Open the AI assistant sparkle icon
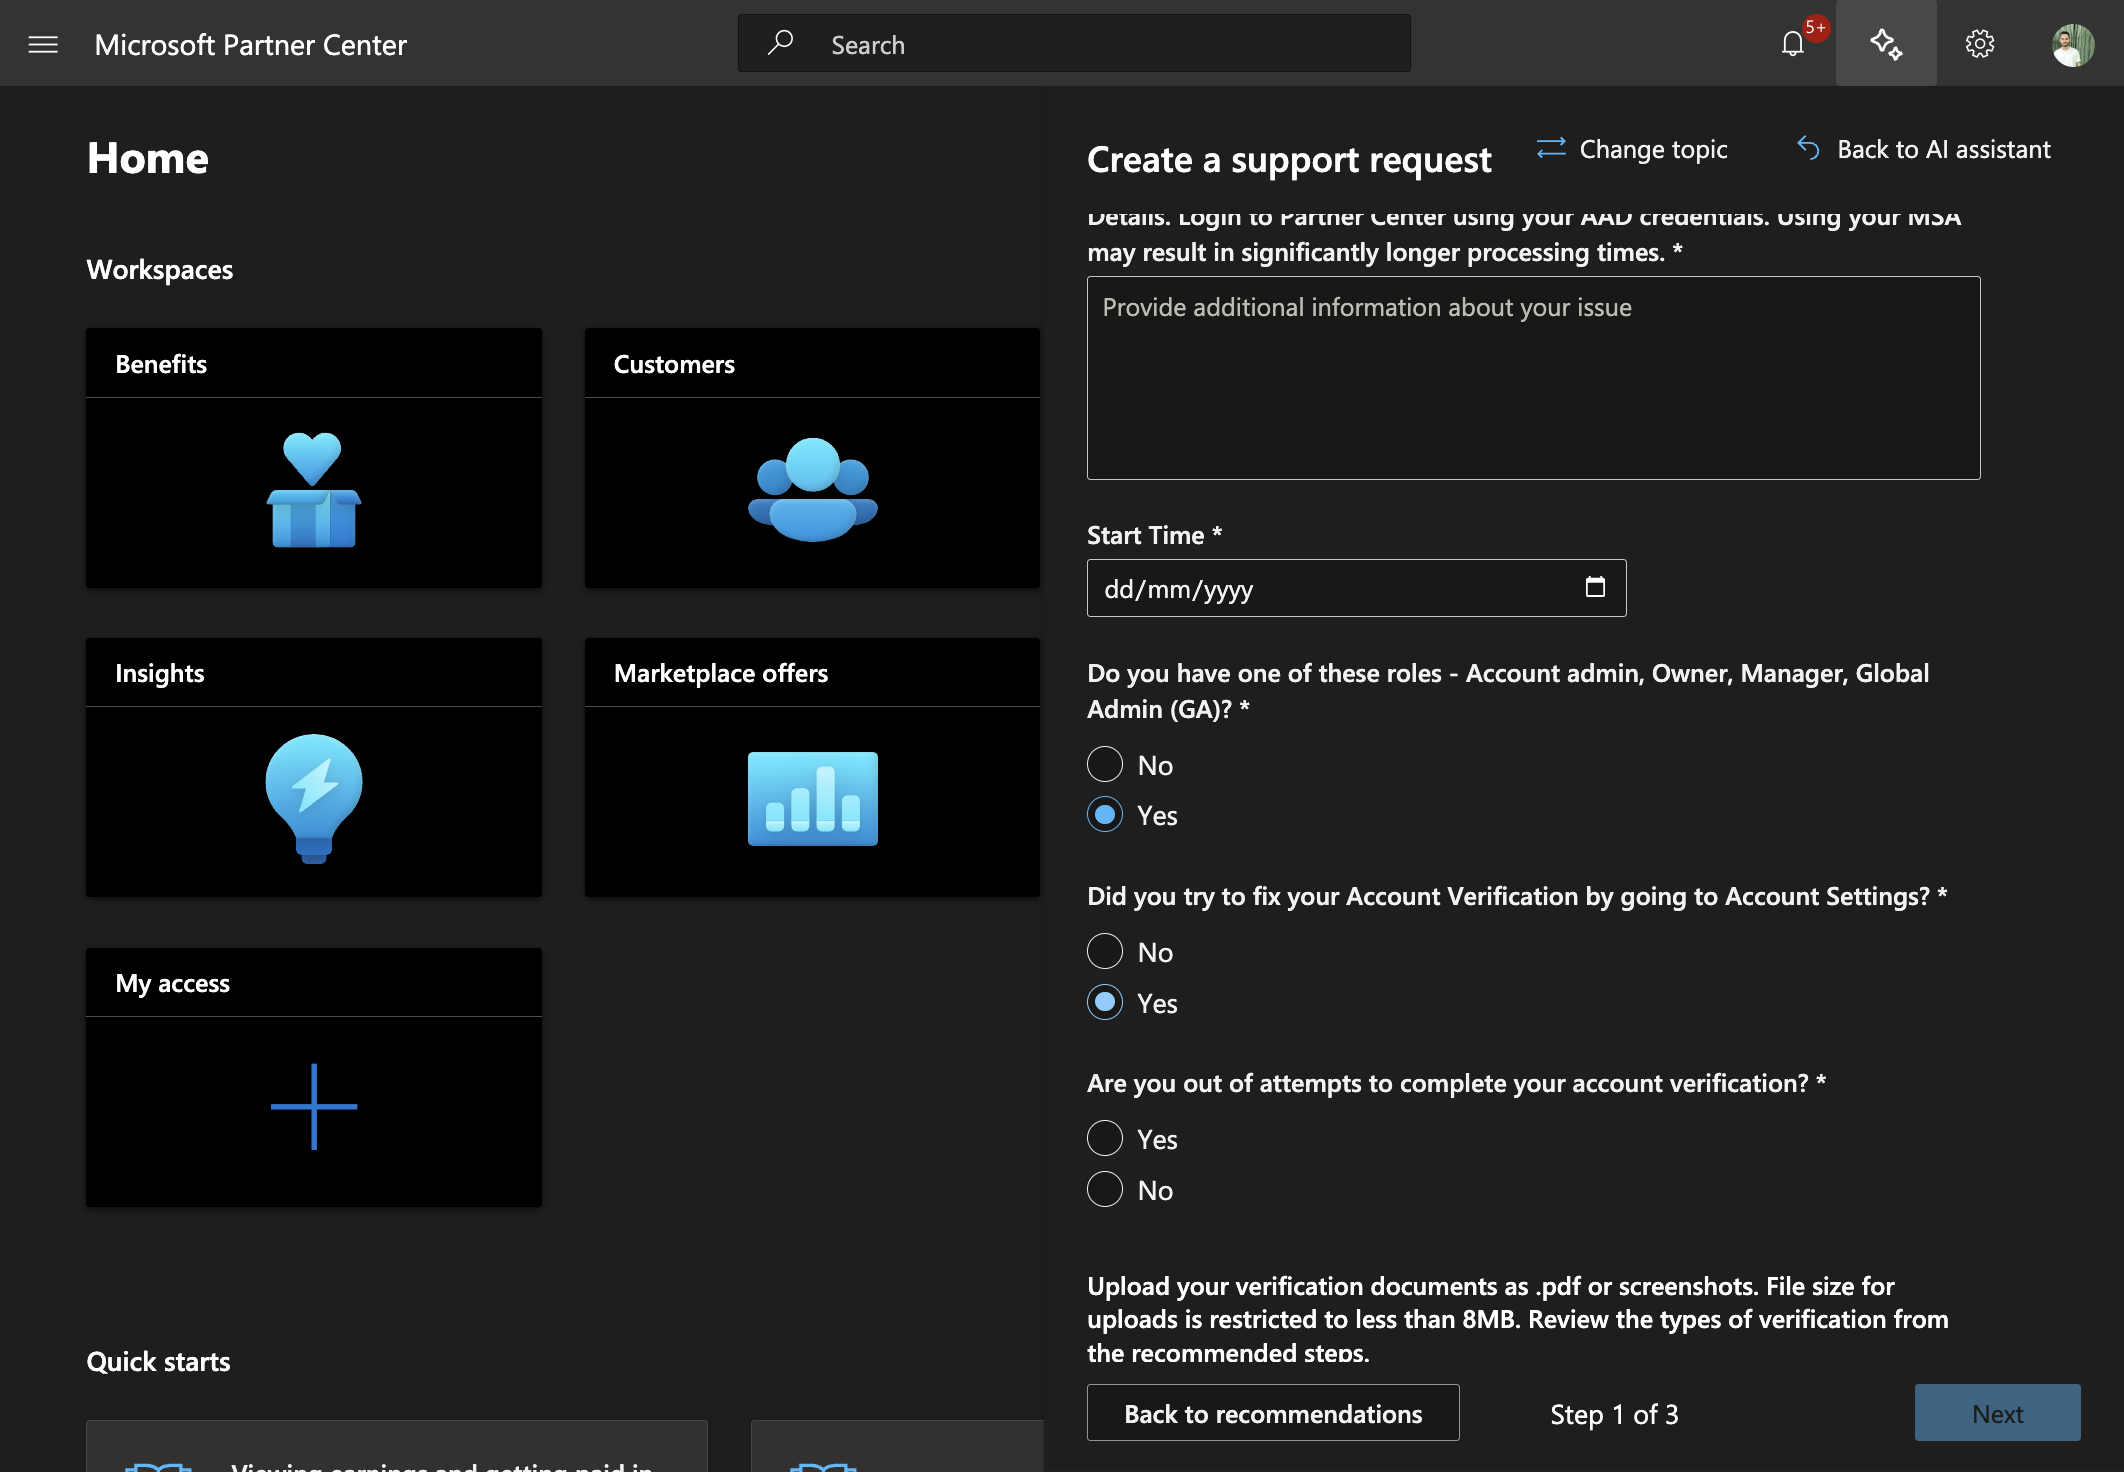This screenshot has height=1472, width=2124. [x=1886, y=44]
